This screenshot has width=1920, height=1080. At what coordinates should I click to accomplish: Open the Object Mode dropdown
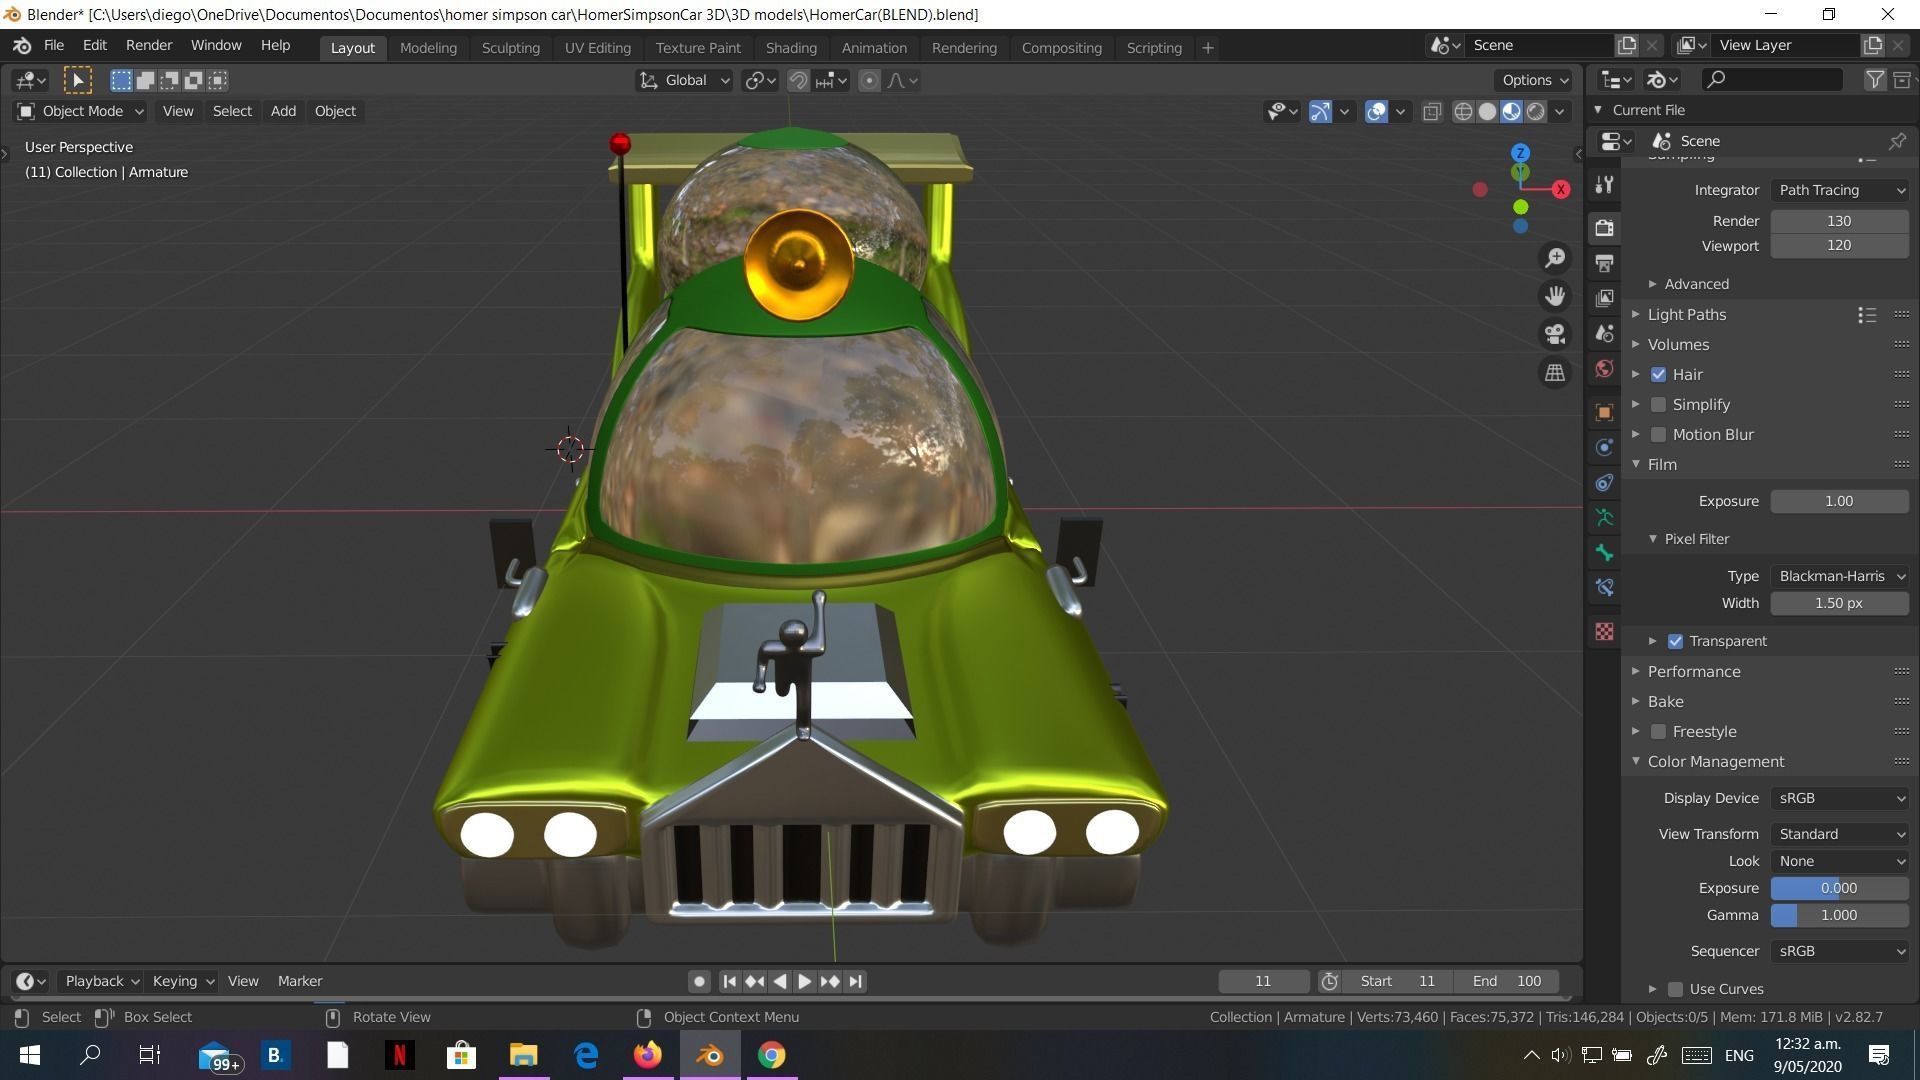point(80,111)
